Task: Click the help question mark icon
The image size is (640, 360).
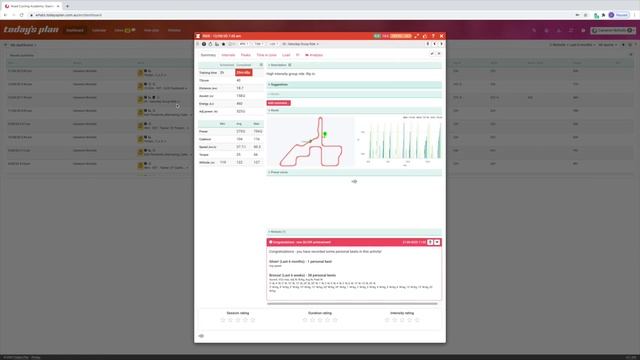Action: click(433, 36)
